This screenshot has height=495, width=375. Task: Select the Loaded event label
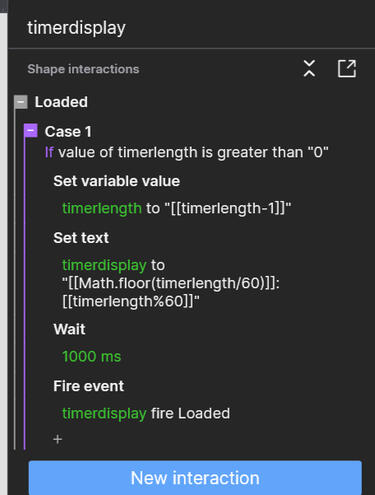[x=61, y=102]
